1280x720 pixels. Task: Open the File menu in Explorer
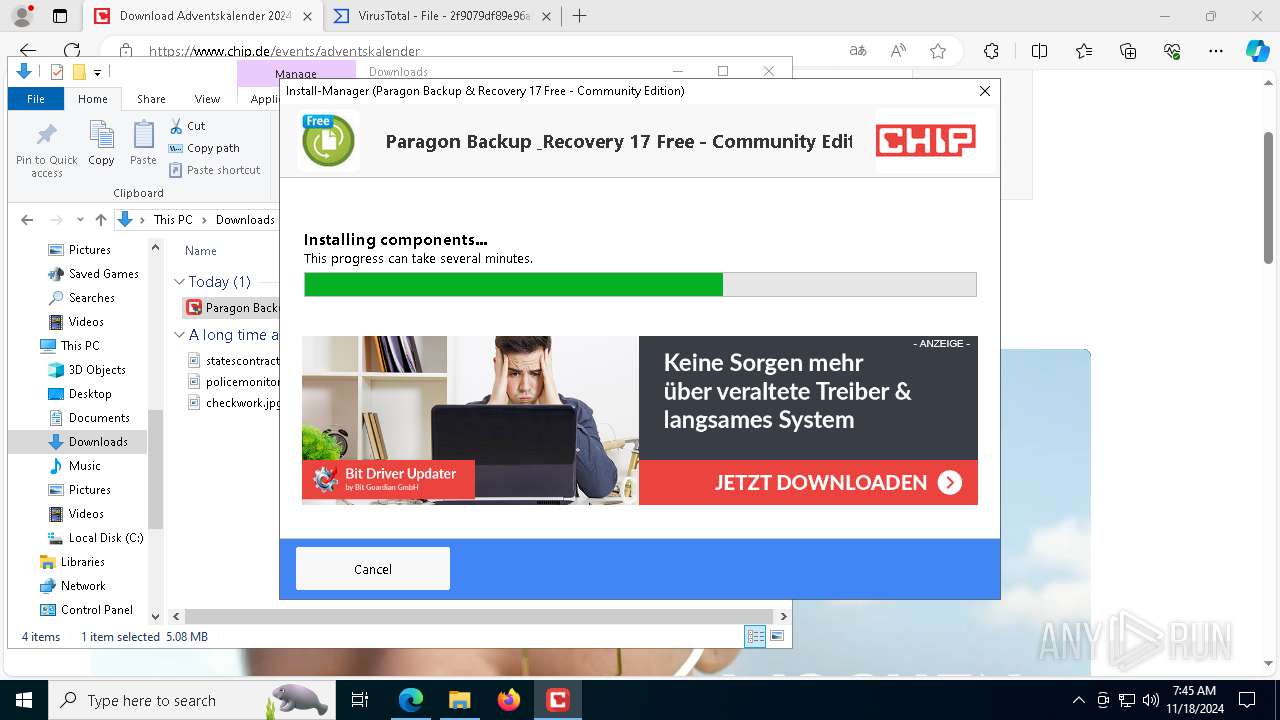36,99
